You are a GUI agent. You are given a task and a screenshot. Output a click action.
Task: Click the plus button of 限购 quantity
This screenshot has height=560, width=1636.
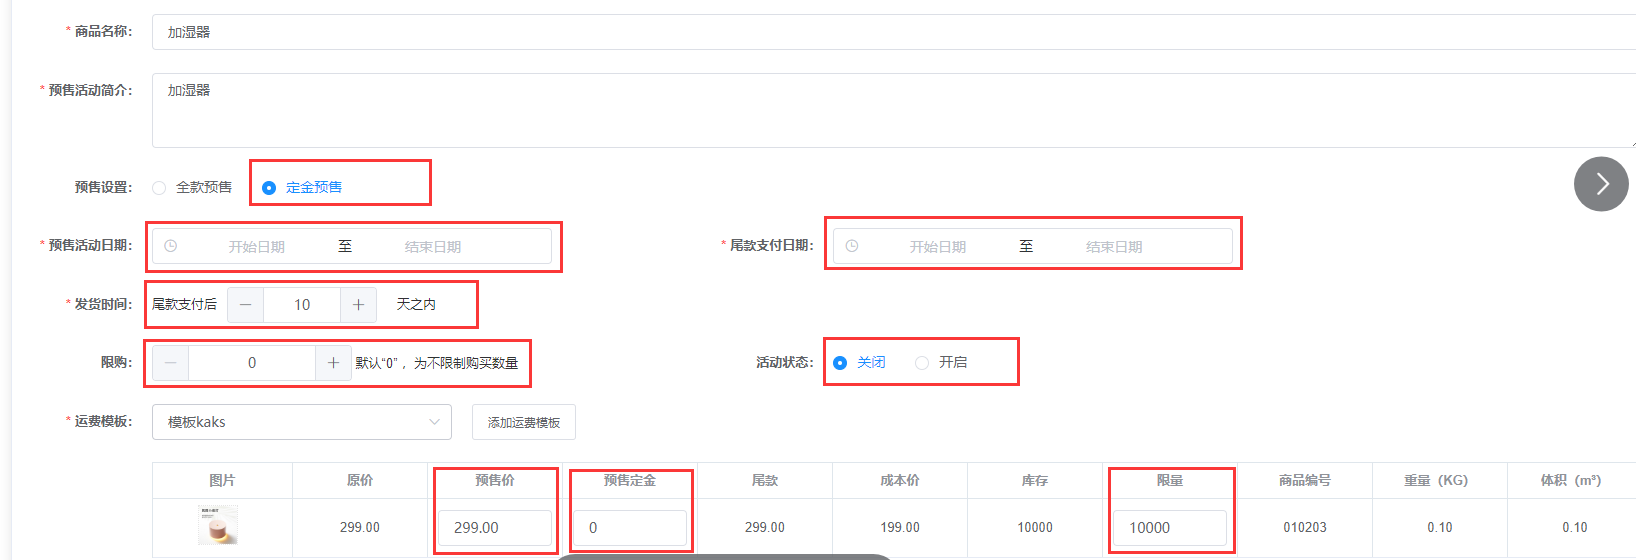click(x=333, y=363)
